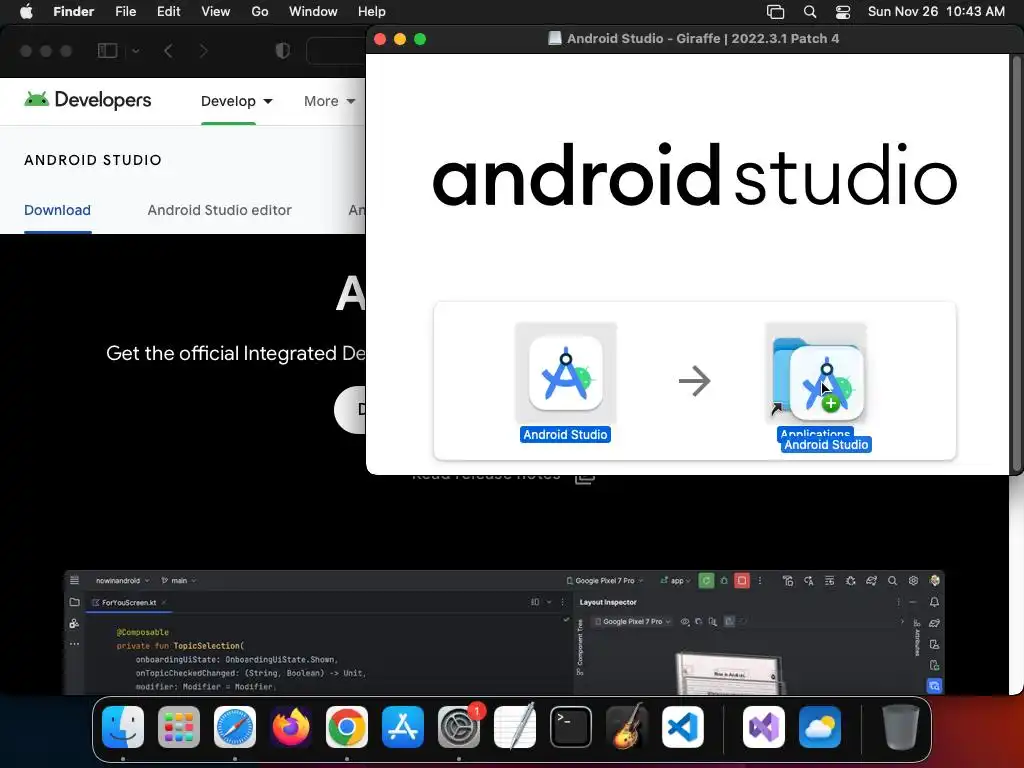1024x768 pixels.
Task: Click the Safari privacy shield icon
Action: coord(283,50)
